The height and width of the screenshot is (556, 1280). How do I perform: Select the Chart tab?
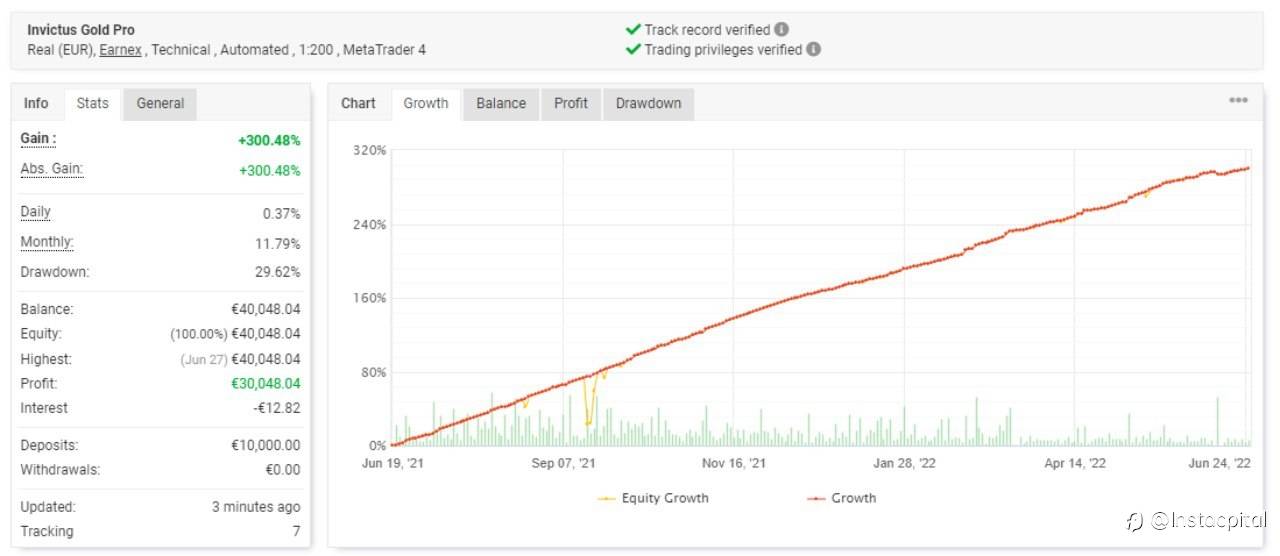point(359,103)
